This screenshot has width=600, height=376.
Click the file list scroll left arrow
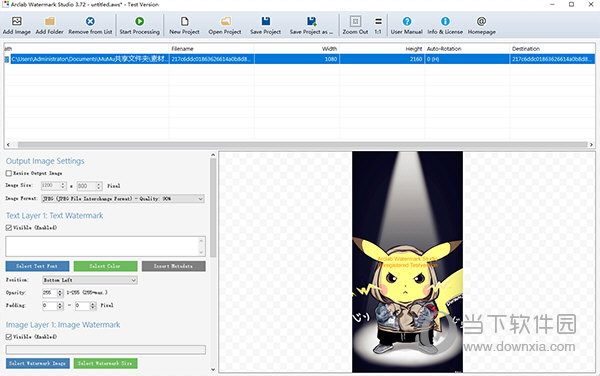pyautogui.click(x=8, y=145)
